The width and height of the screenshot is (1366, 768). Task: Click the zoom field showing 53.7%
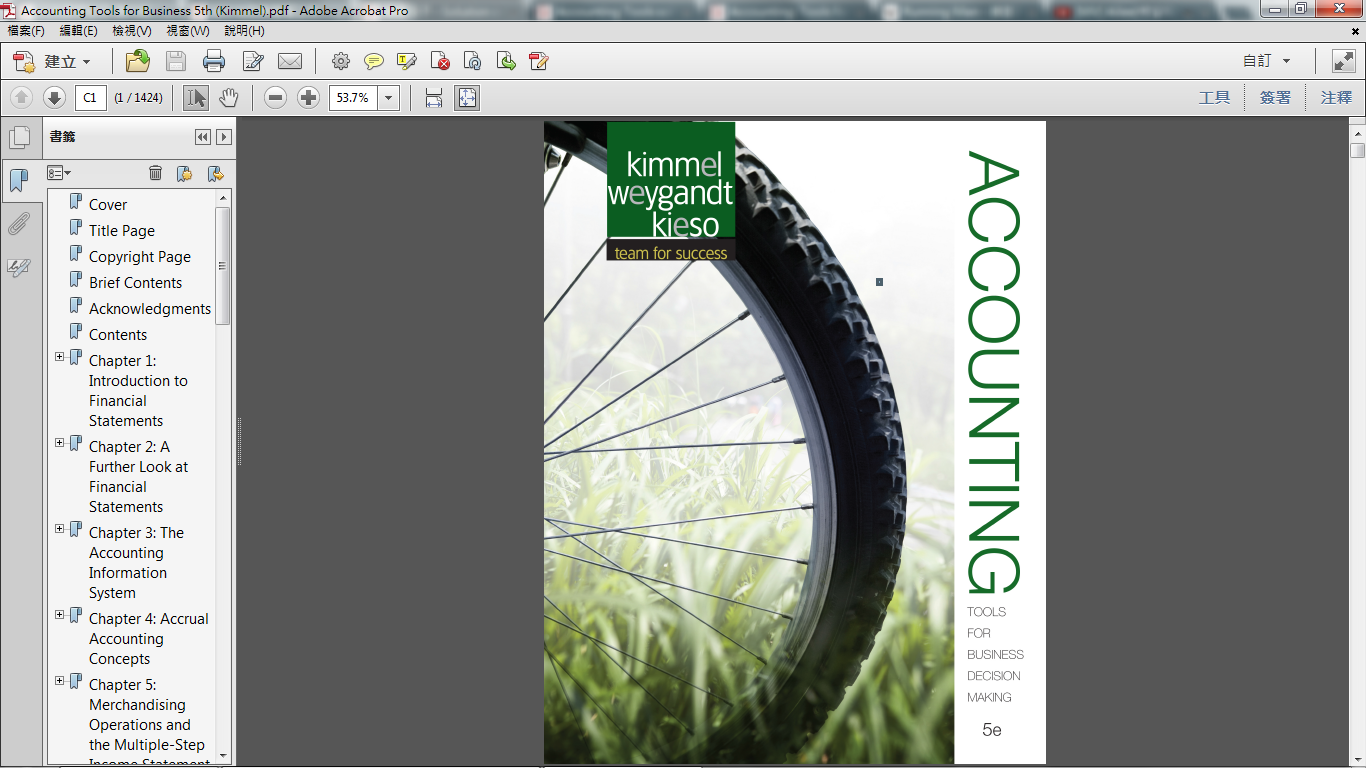(x=353, y=98)
